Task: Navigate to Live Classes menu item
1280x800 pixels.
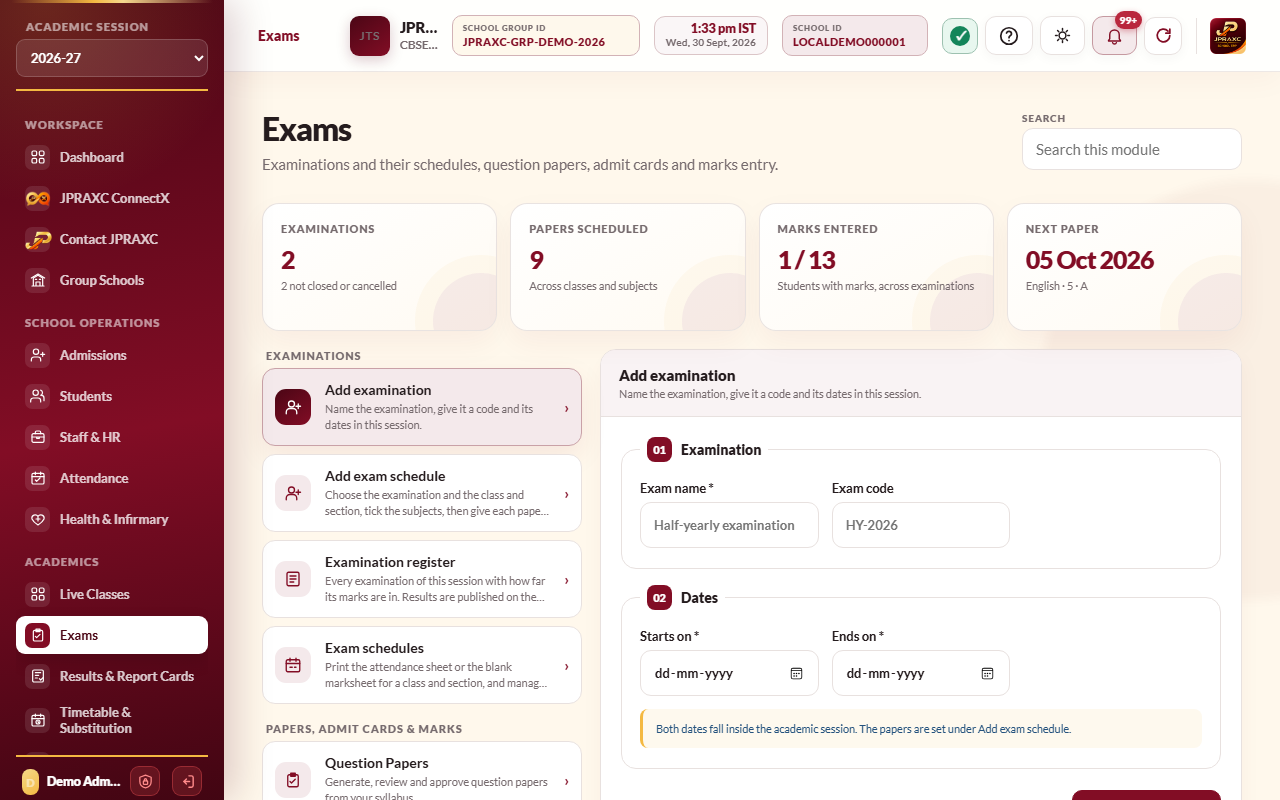Action: click(x=112, y=594)
